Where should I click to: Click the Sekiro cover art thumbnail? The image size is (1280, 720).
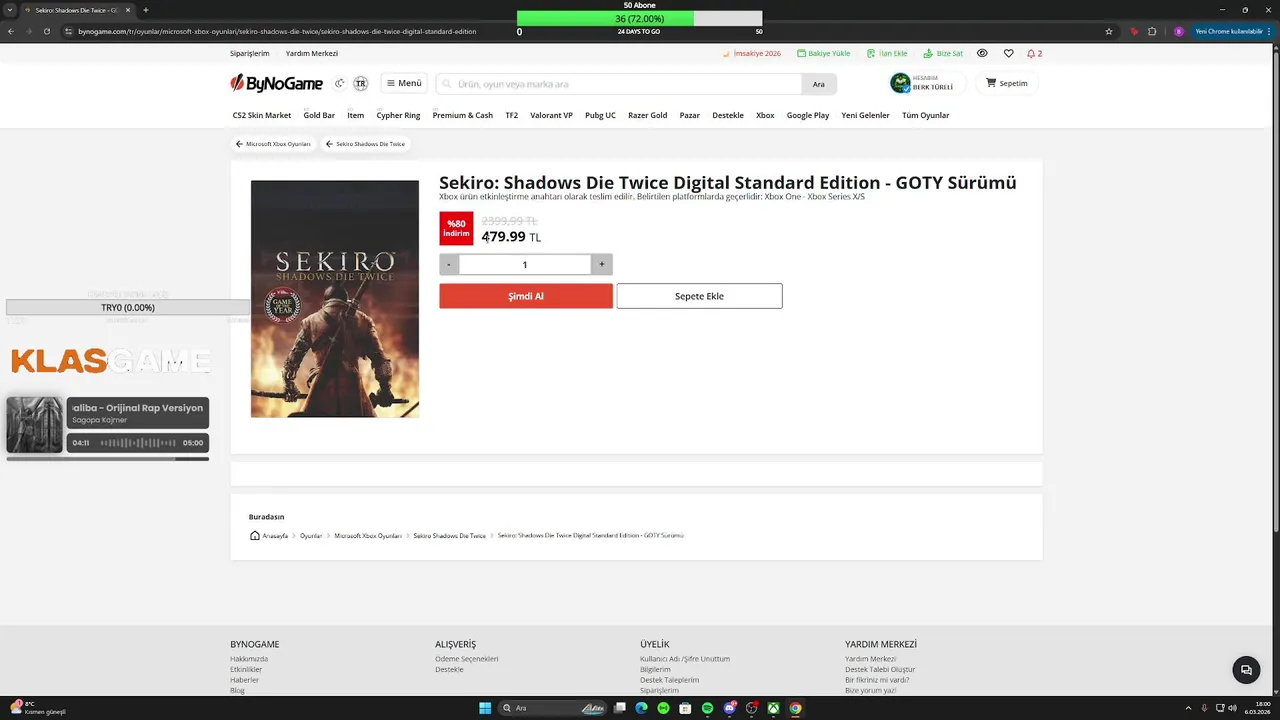[x=335, y=299]
